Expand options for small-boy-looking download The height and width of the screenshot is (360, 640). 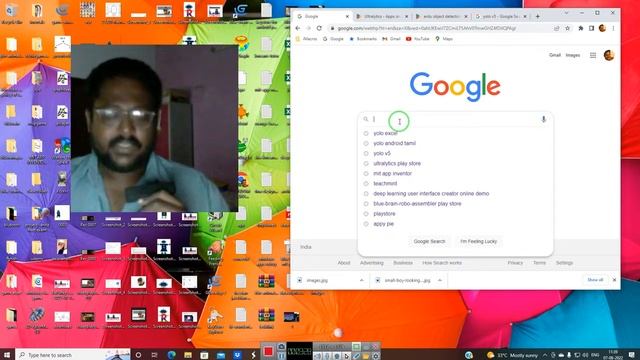[x=440, y=280]
